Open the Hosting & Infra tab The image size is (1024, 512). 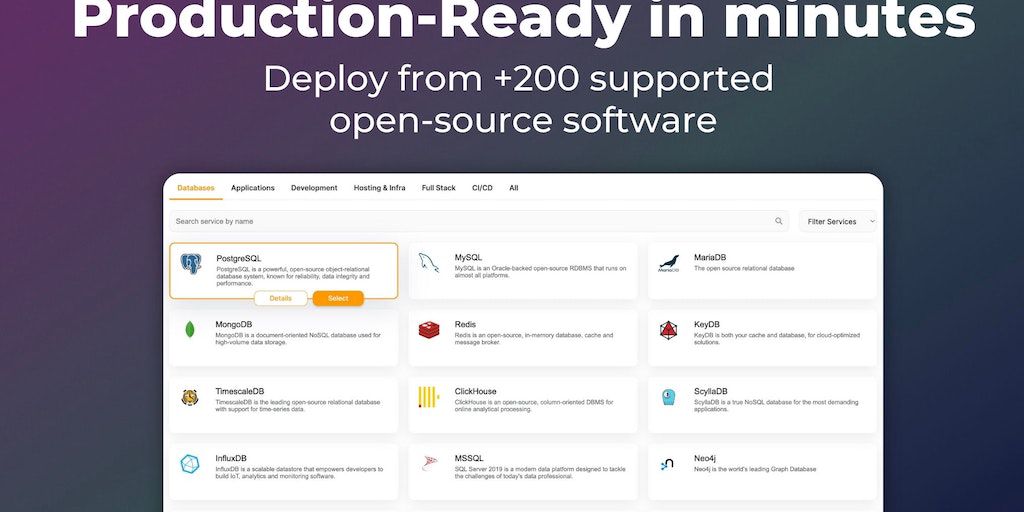[379, 188]
